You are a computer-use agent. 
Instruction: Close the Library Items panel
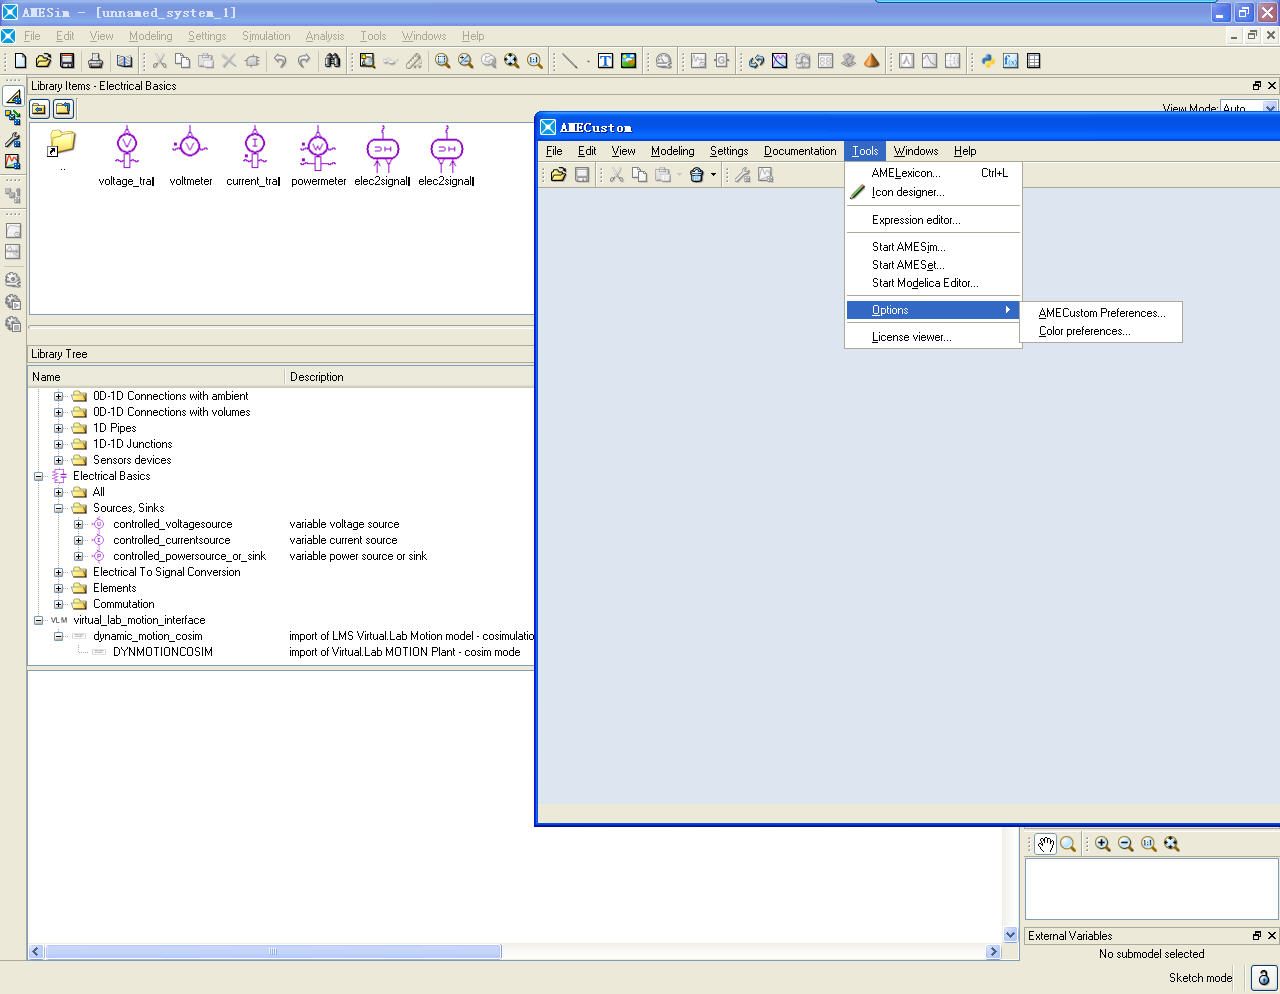pyautogui.click(x=1272, y=86)
